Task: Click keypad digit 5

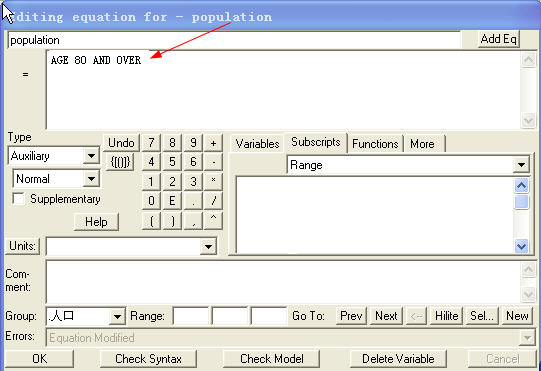Action: [x=172, y=162]
